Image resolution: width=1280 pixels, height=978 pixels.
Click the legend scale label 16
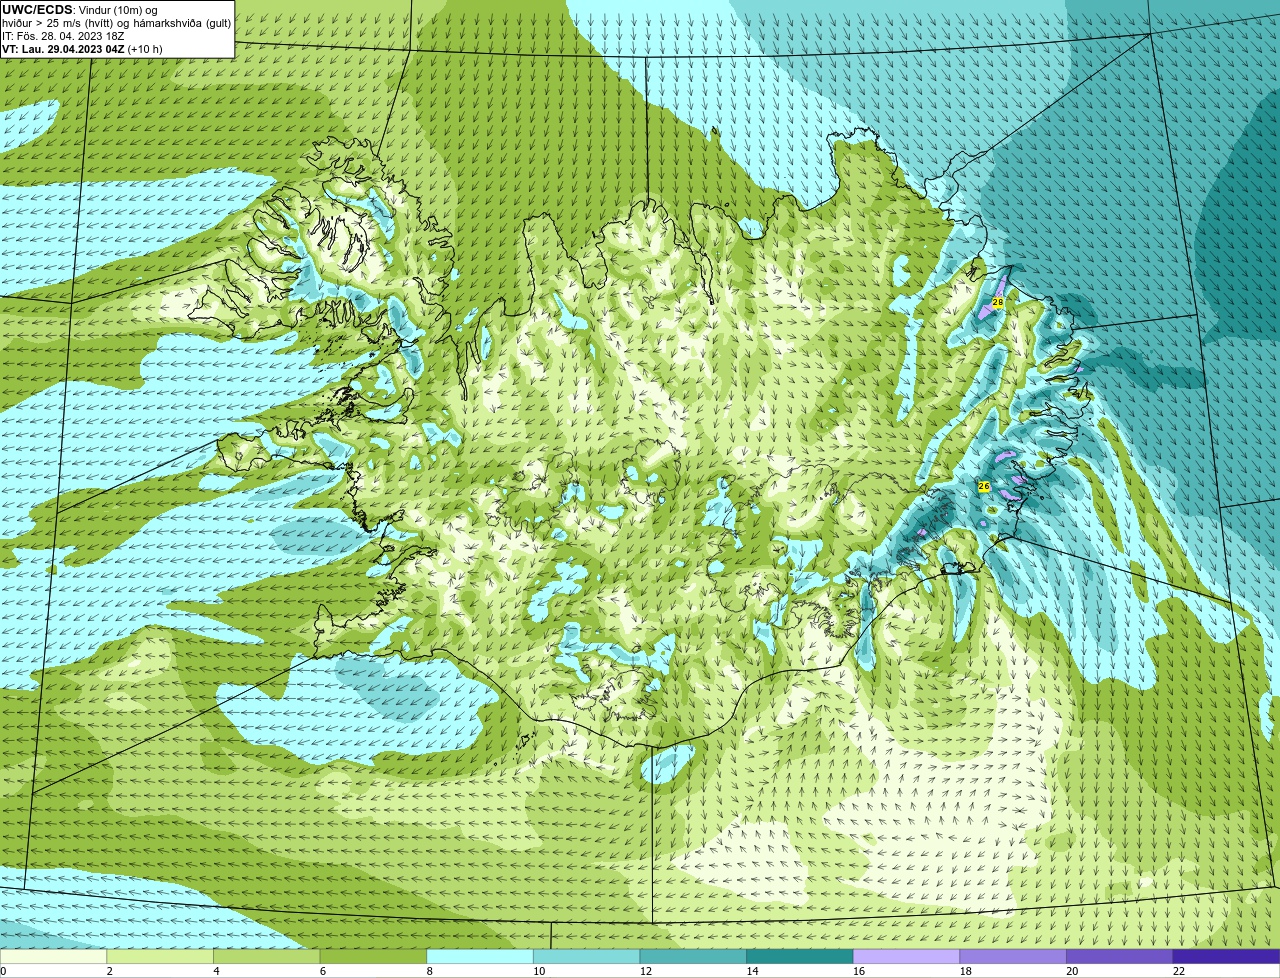point(859,971)
